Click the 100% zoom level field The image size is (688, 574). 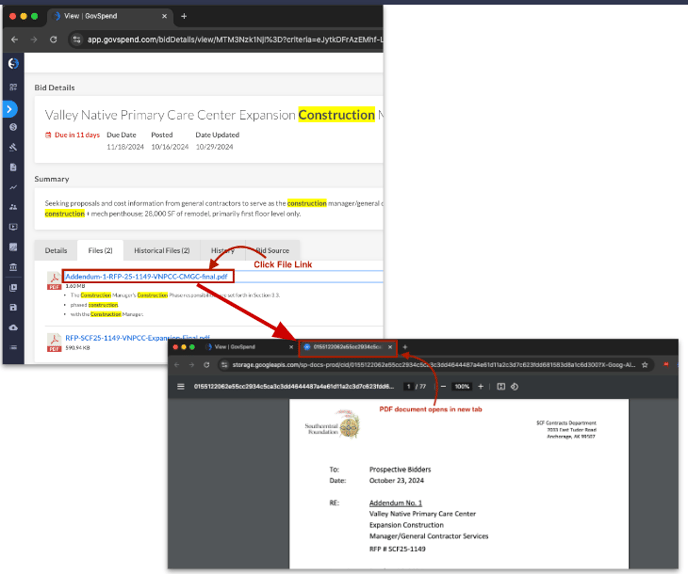(x=462, y=387)
